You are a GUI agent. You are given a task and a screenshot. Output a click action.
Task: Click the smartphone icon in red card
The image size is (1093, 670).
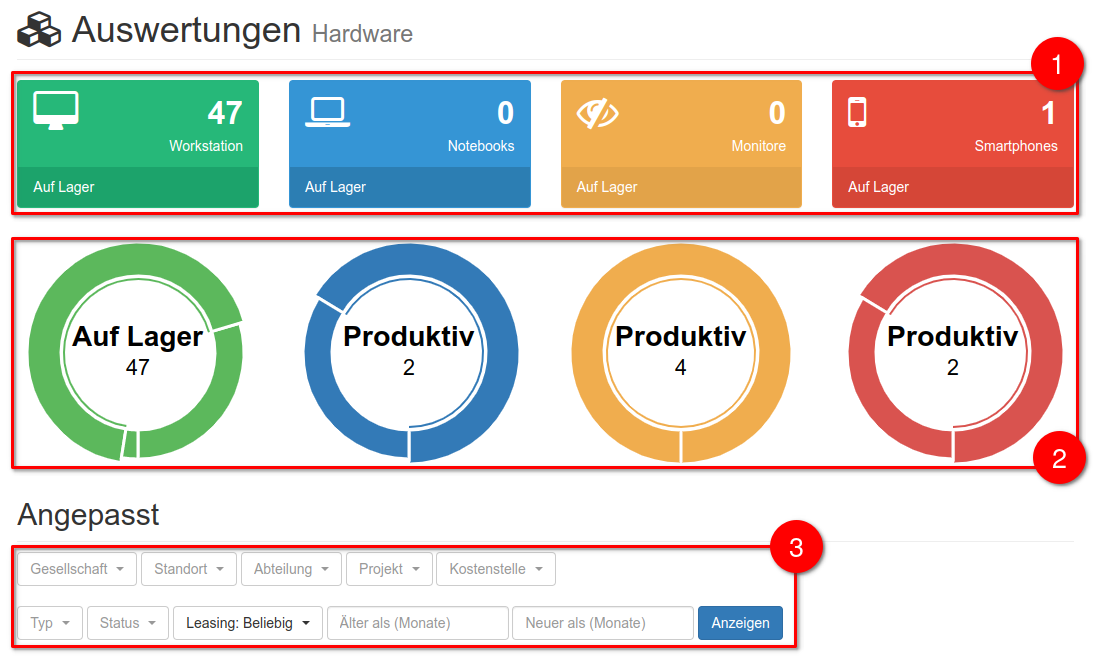(857, 112)
